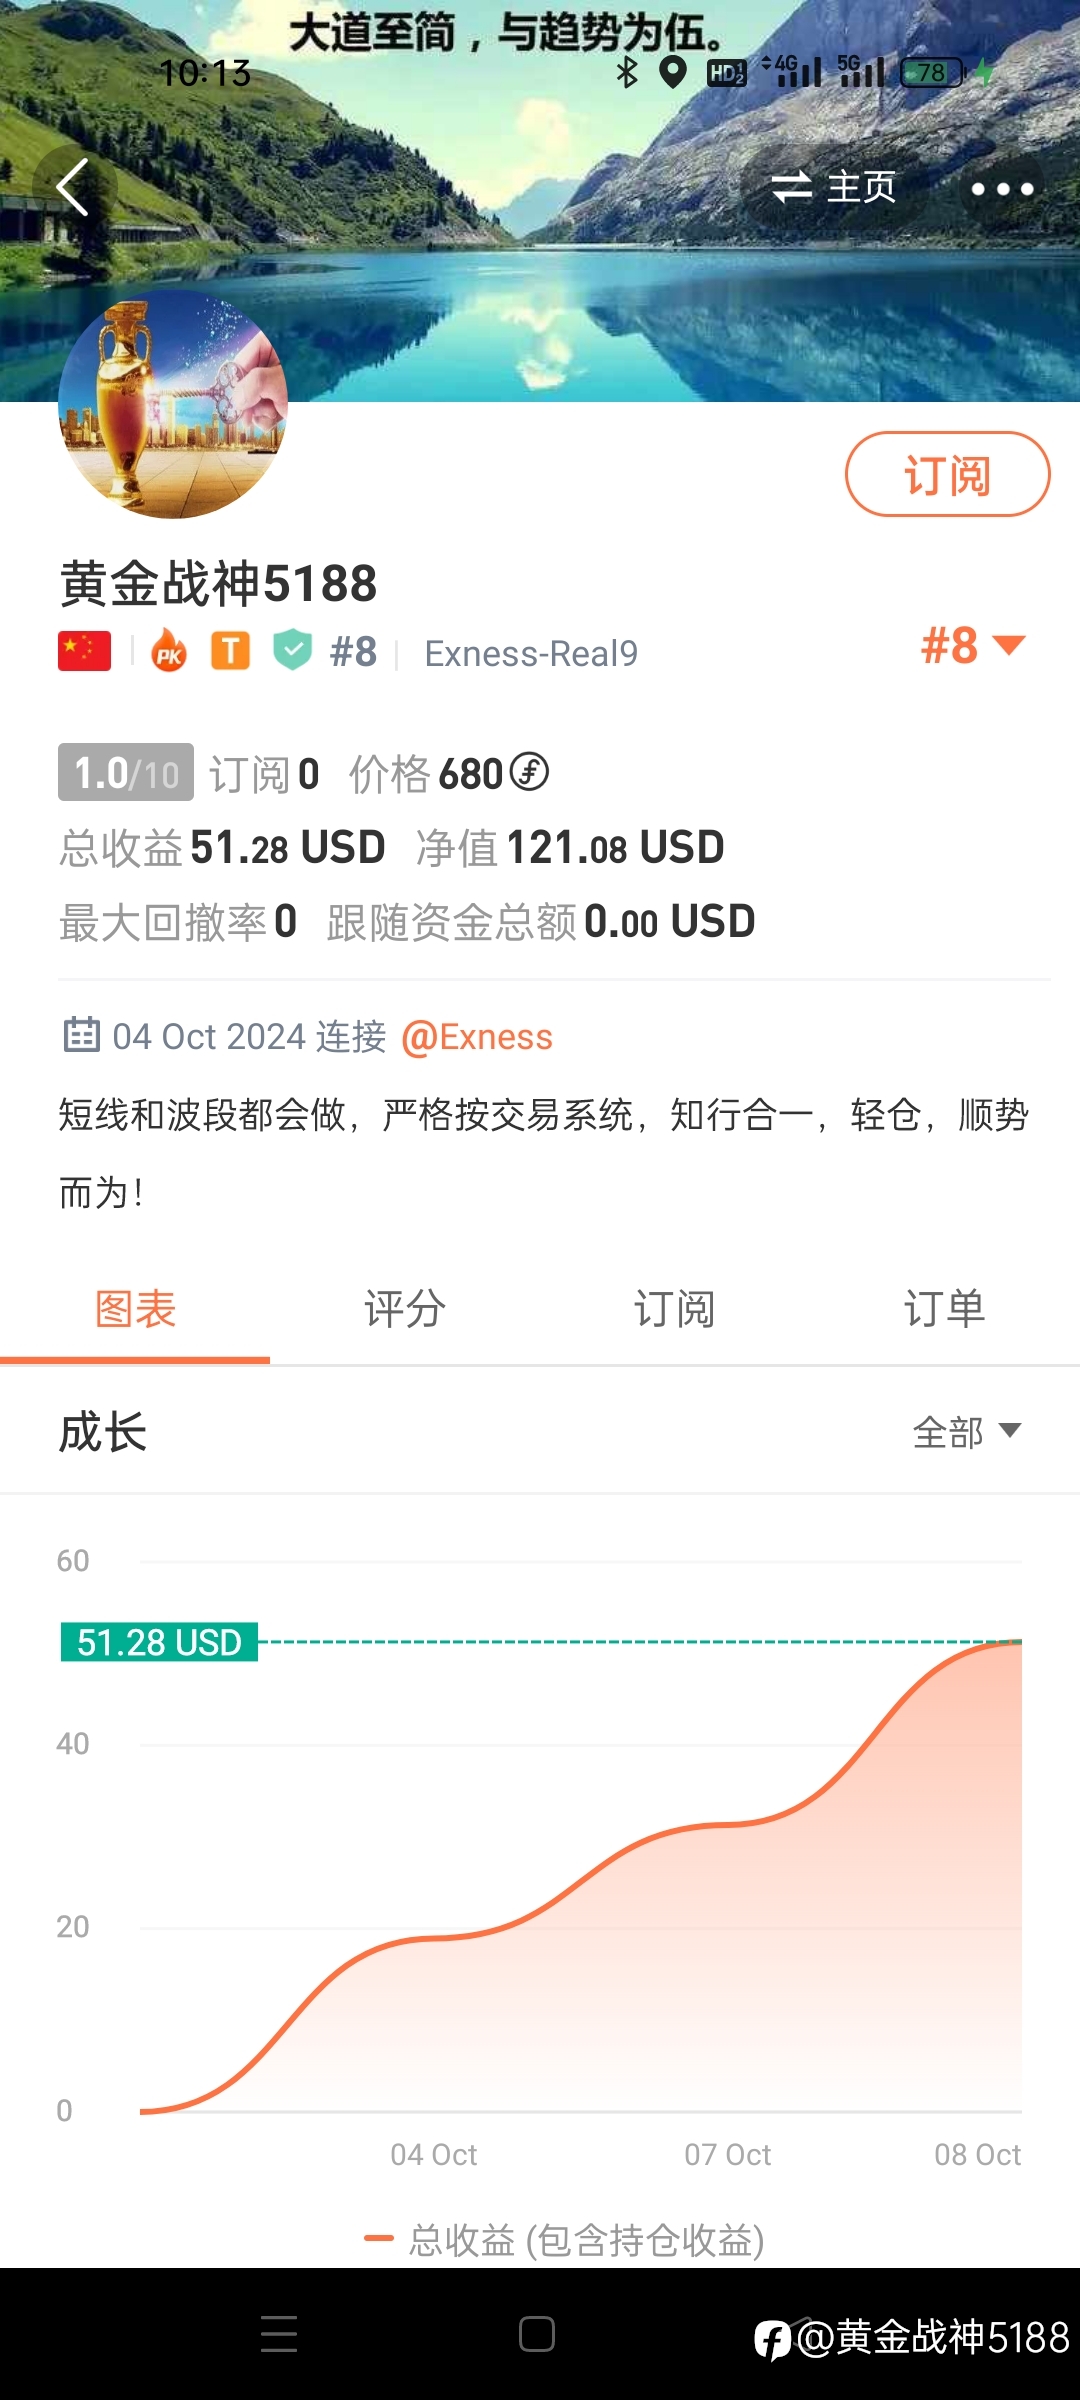The height and width of the screenshot is (2400, 1080).
Task: Tap the coin currency icon after 680
Action: pyautogui.click(x=529, y=772)
